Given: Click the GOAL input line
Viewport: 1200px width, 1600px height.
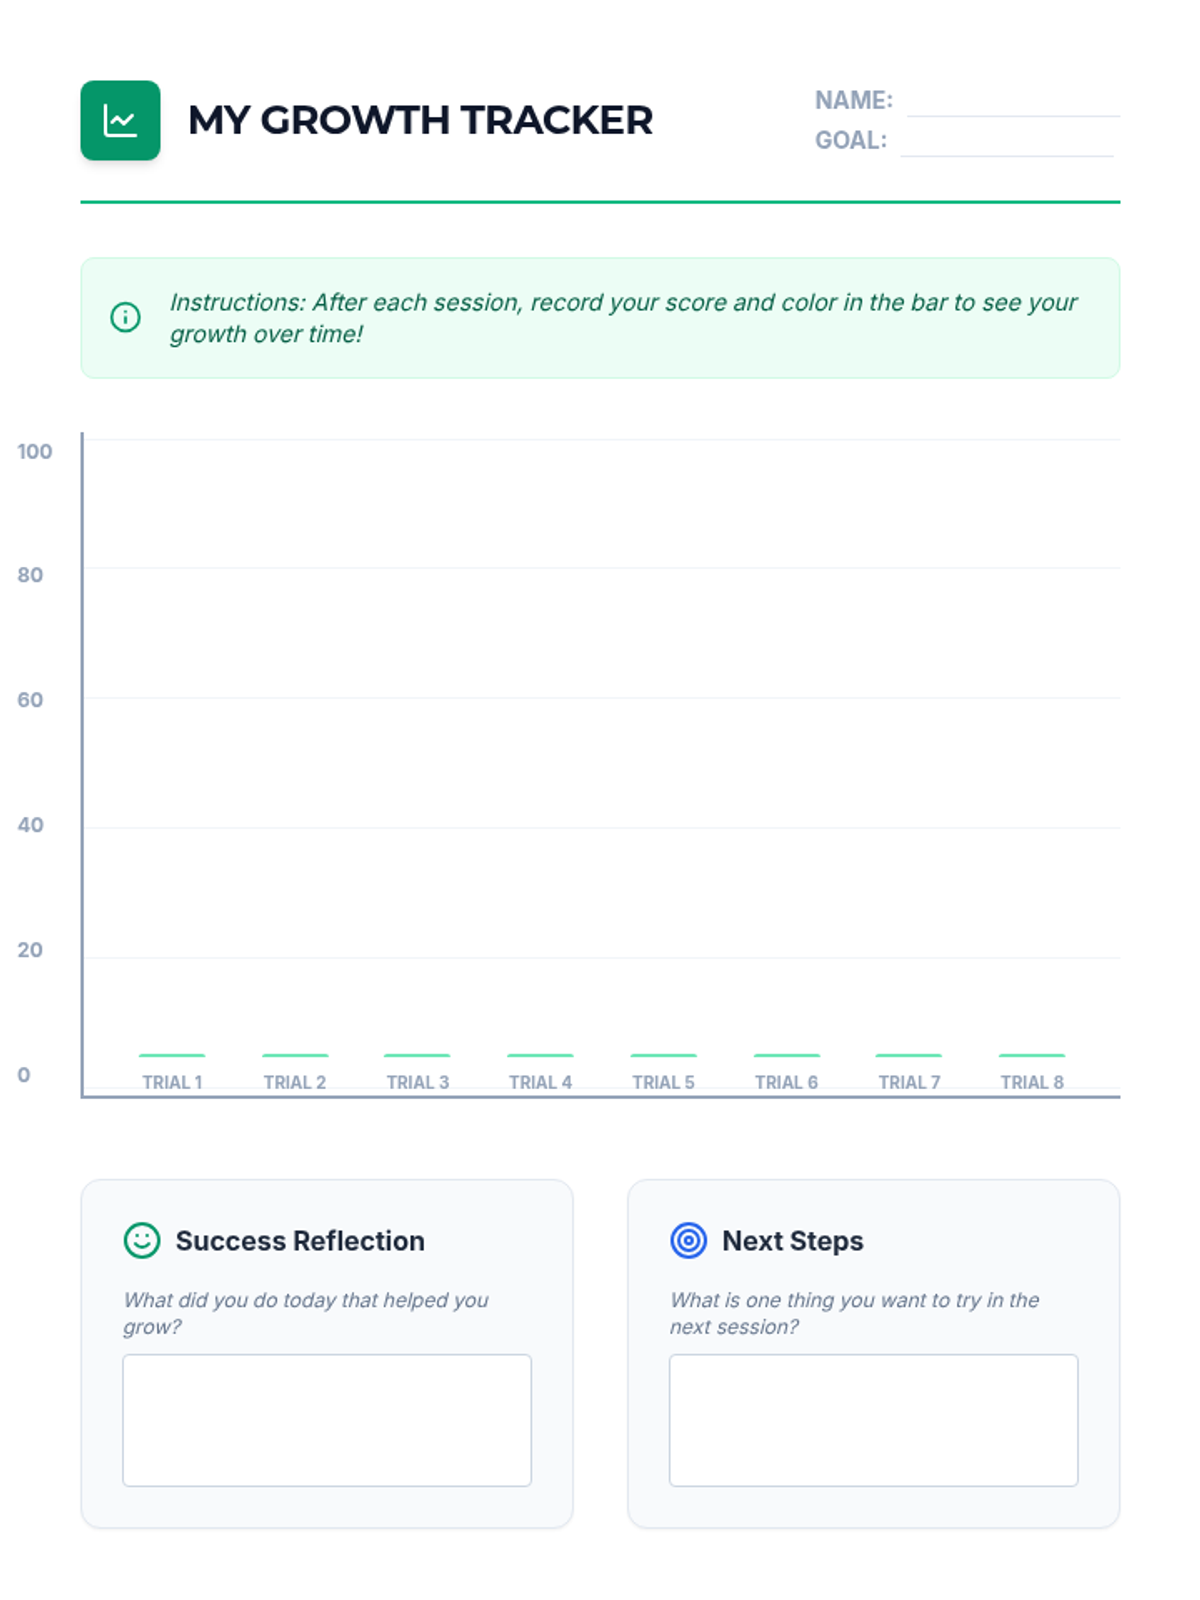Looking at the screenshot, I should point(1006,143).
